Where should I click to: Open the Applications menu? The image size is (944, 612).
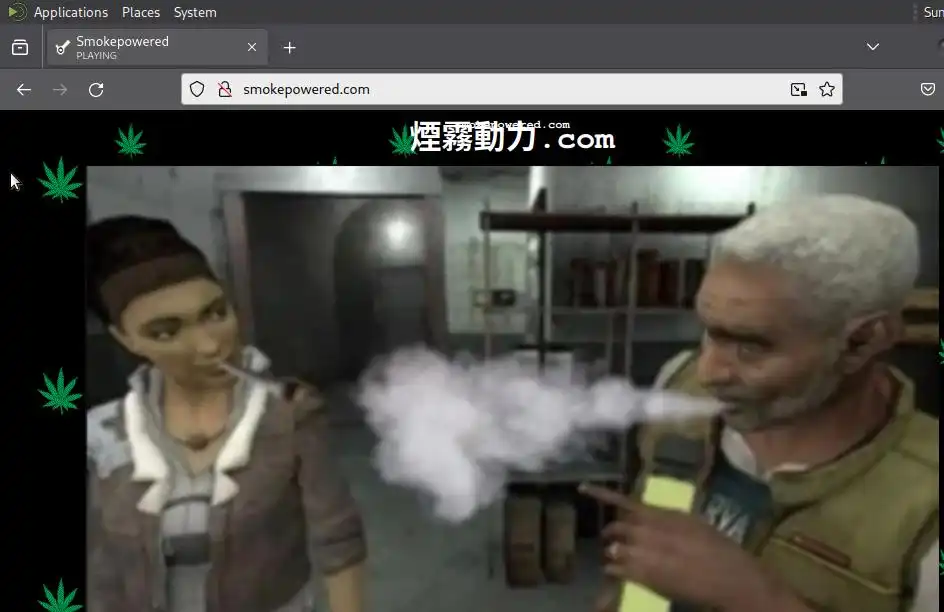[x=70, y=12]
